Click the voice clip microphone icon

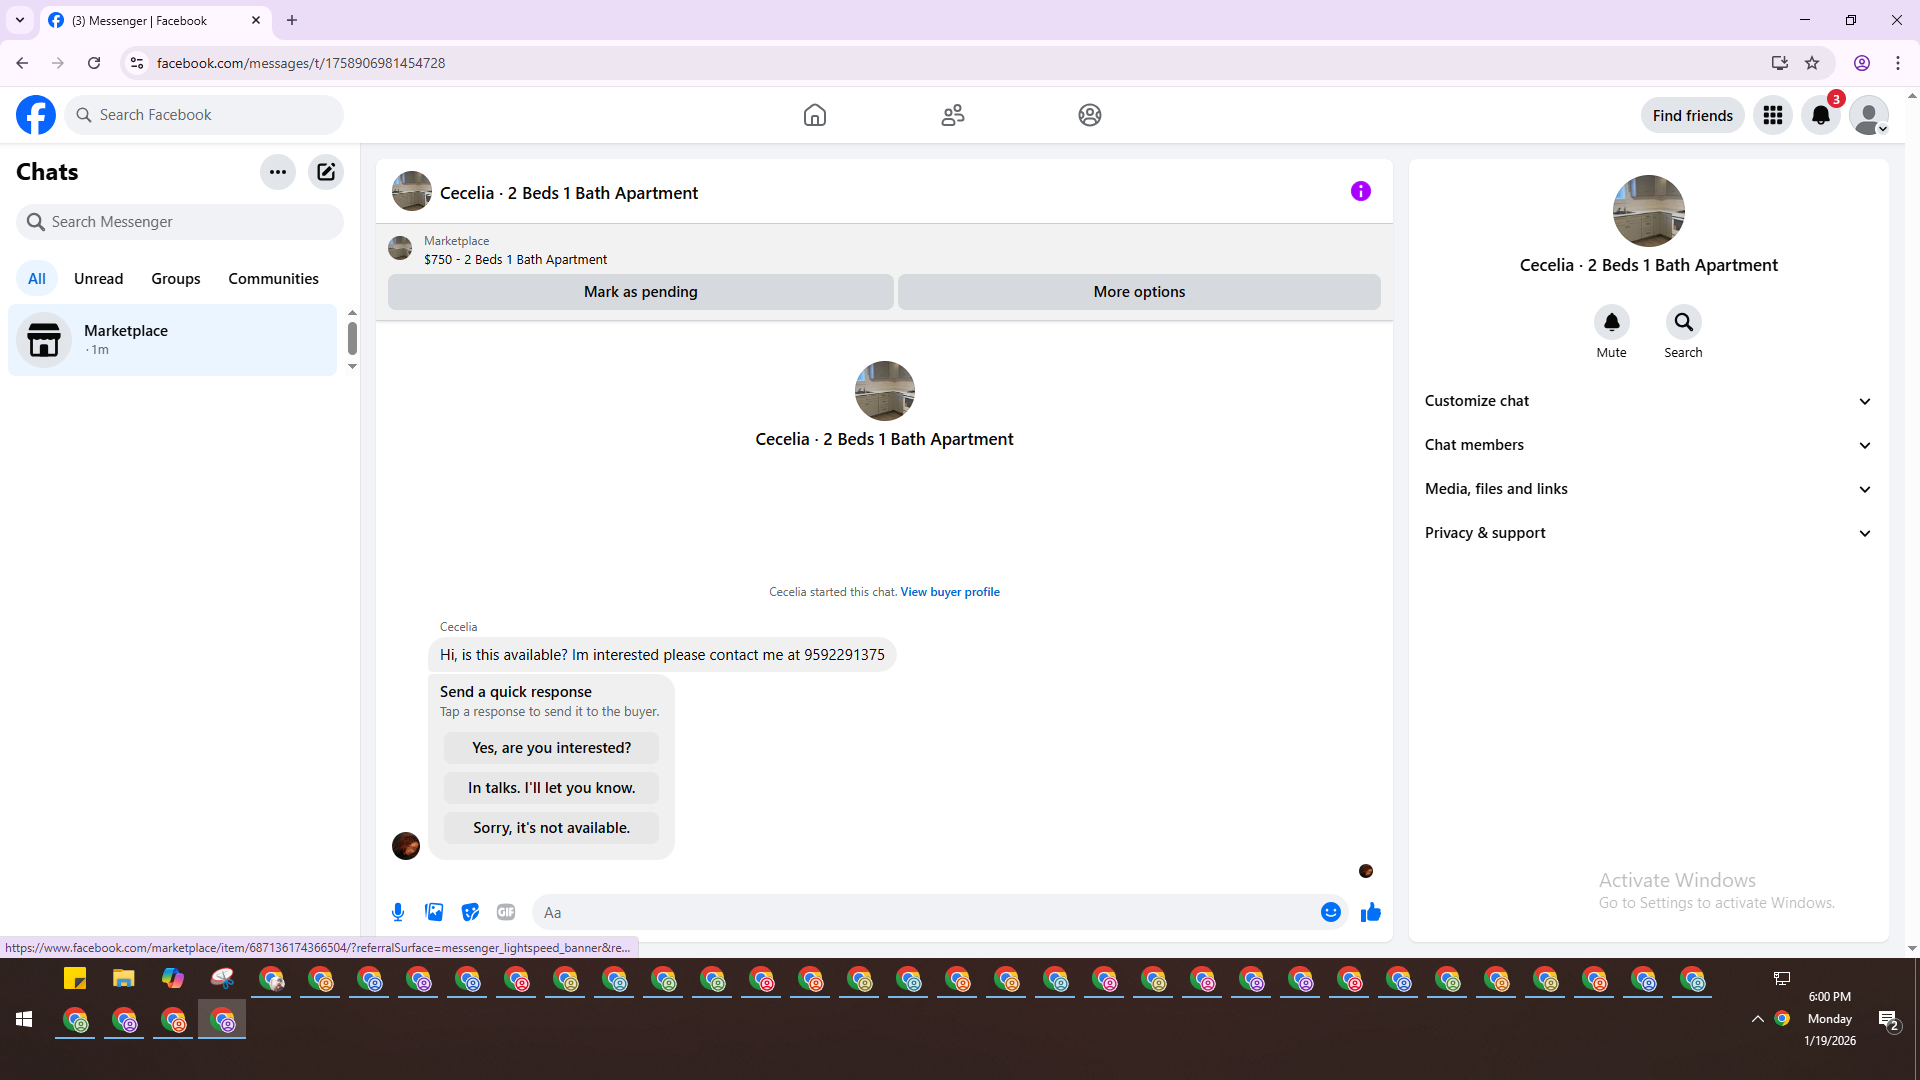coord(398,912)
